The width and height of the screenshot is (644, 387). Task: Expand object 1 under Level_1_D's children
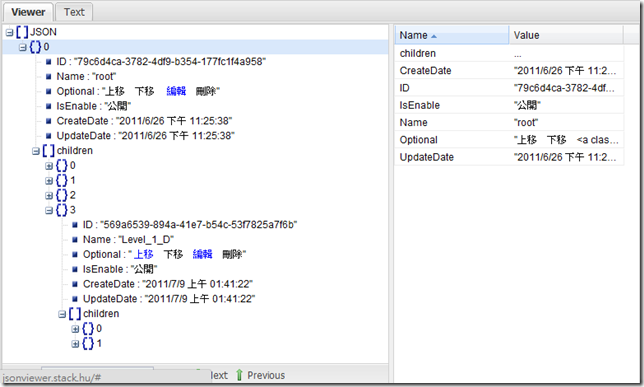(75, 344)
